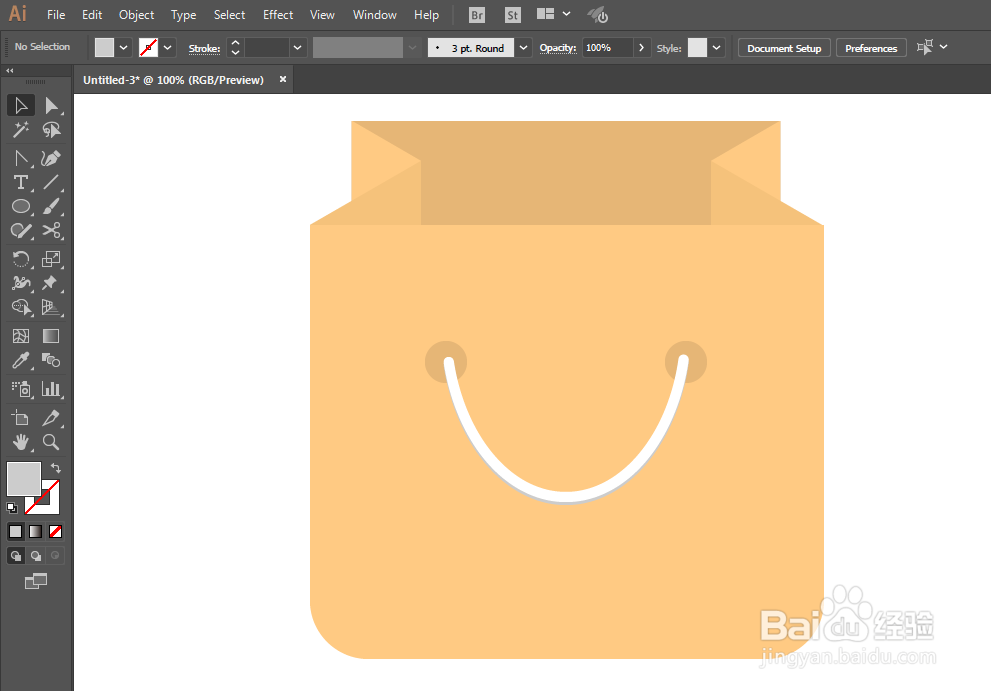
Task: Select the Paintbrush tool
Action: [x=51, y=206]
